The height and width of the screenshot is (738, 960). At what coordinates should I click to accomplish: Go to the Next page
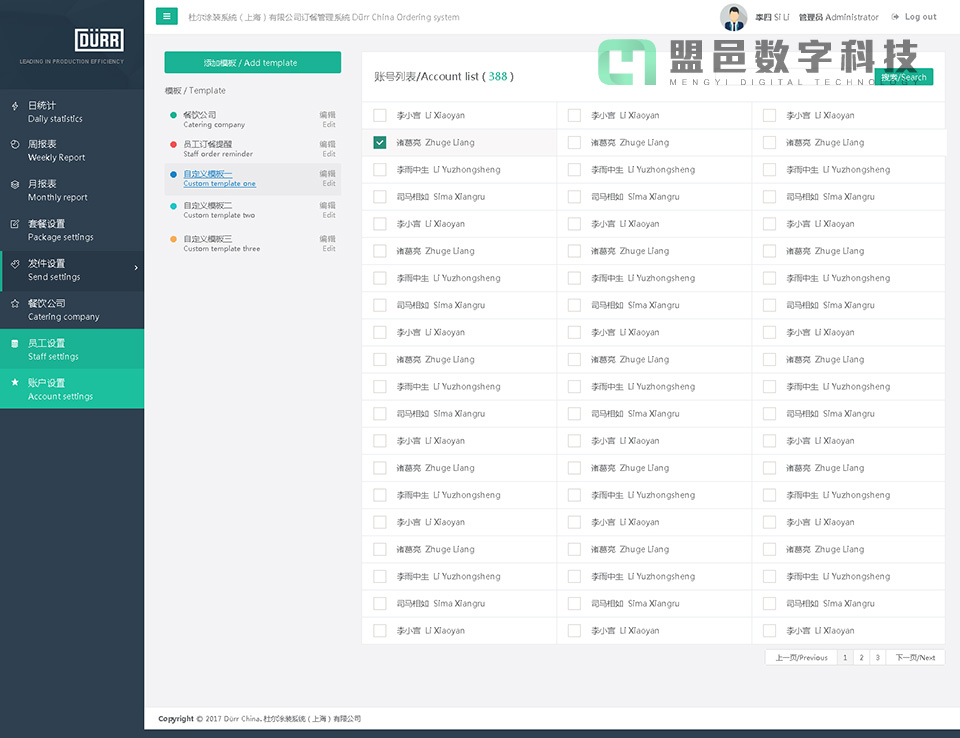tap(915, 658)
